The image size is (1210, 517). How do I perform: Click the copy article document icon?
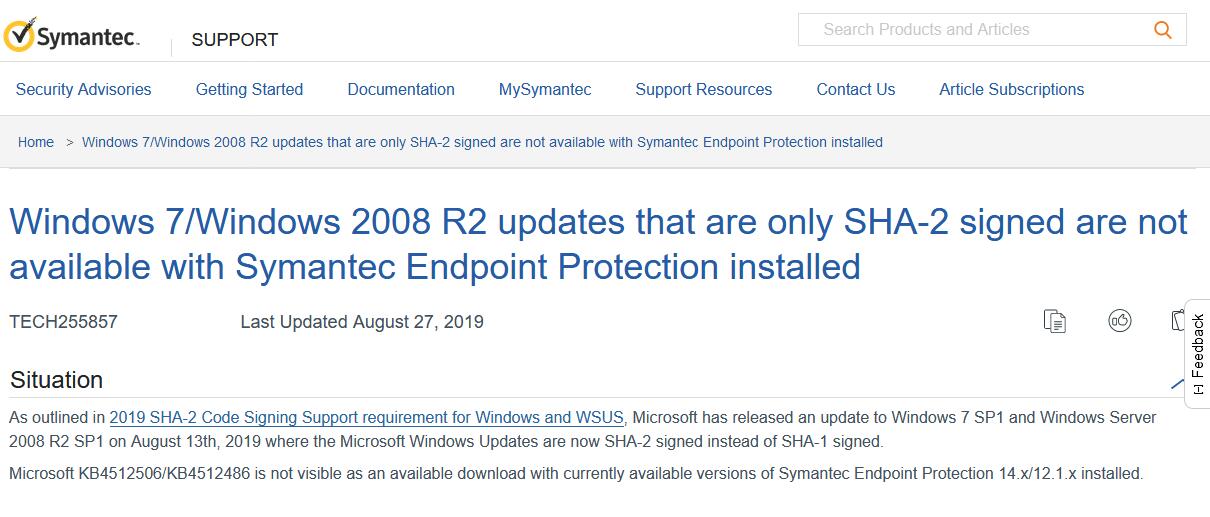[x=1054, y=321]
